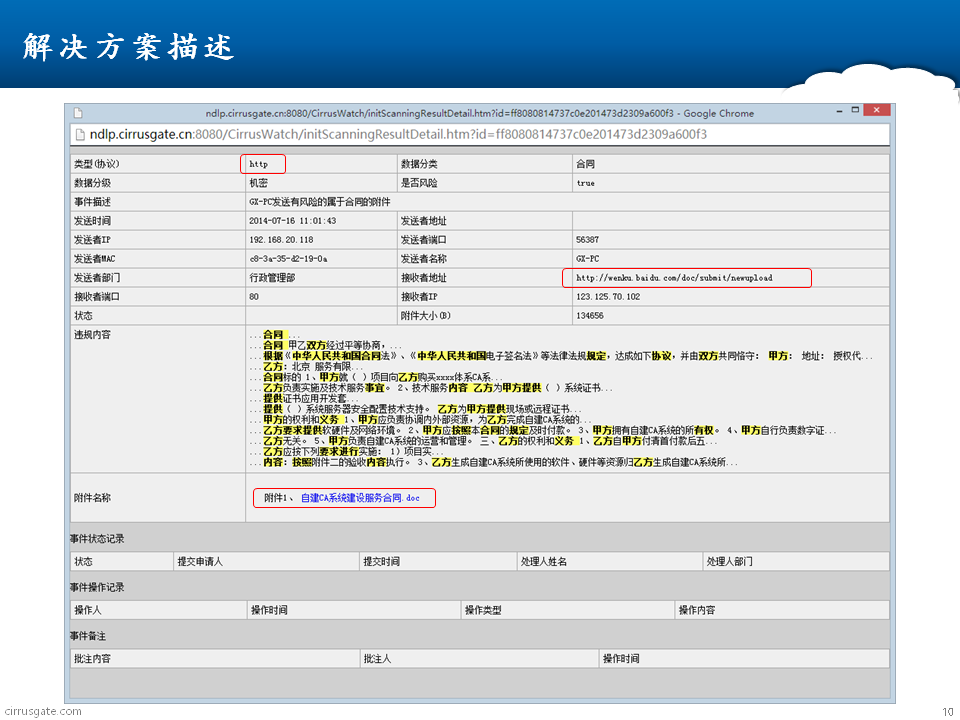960x720 pixels.
Task: Click the send time 2014-07-16 11:01:43
Action: 292,220
